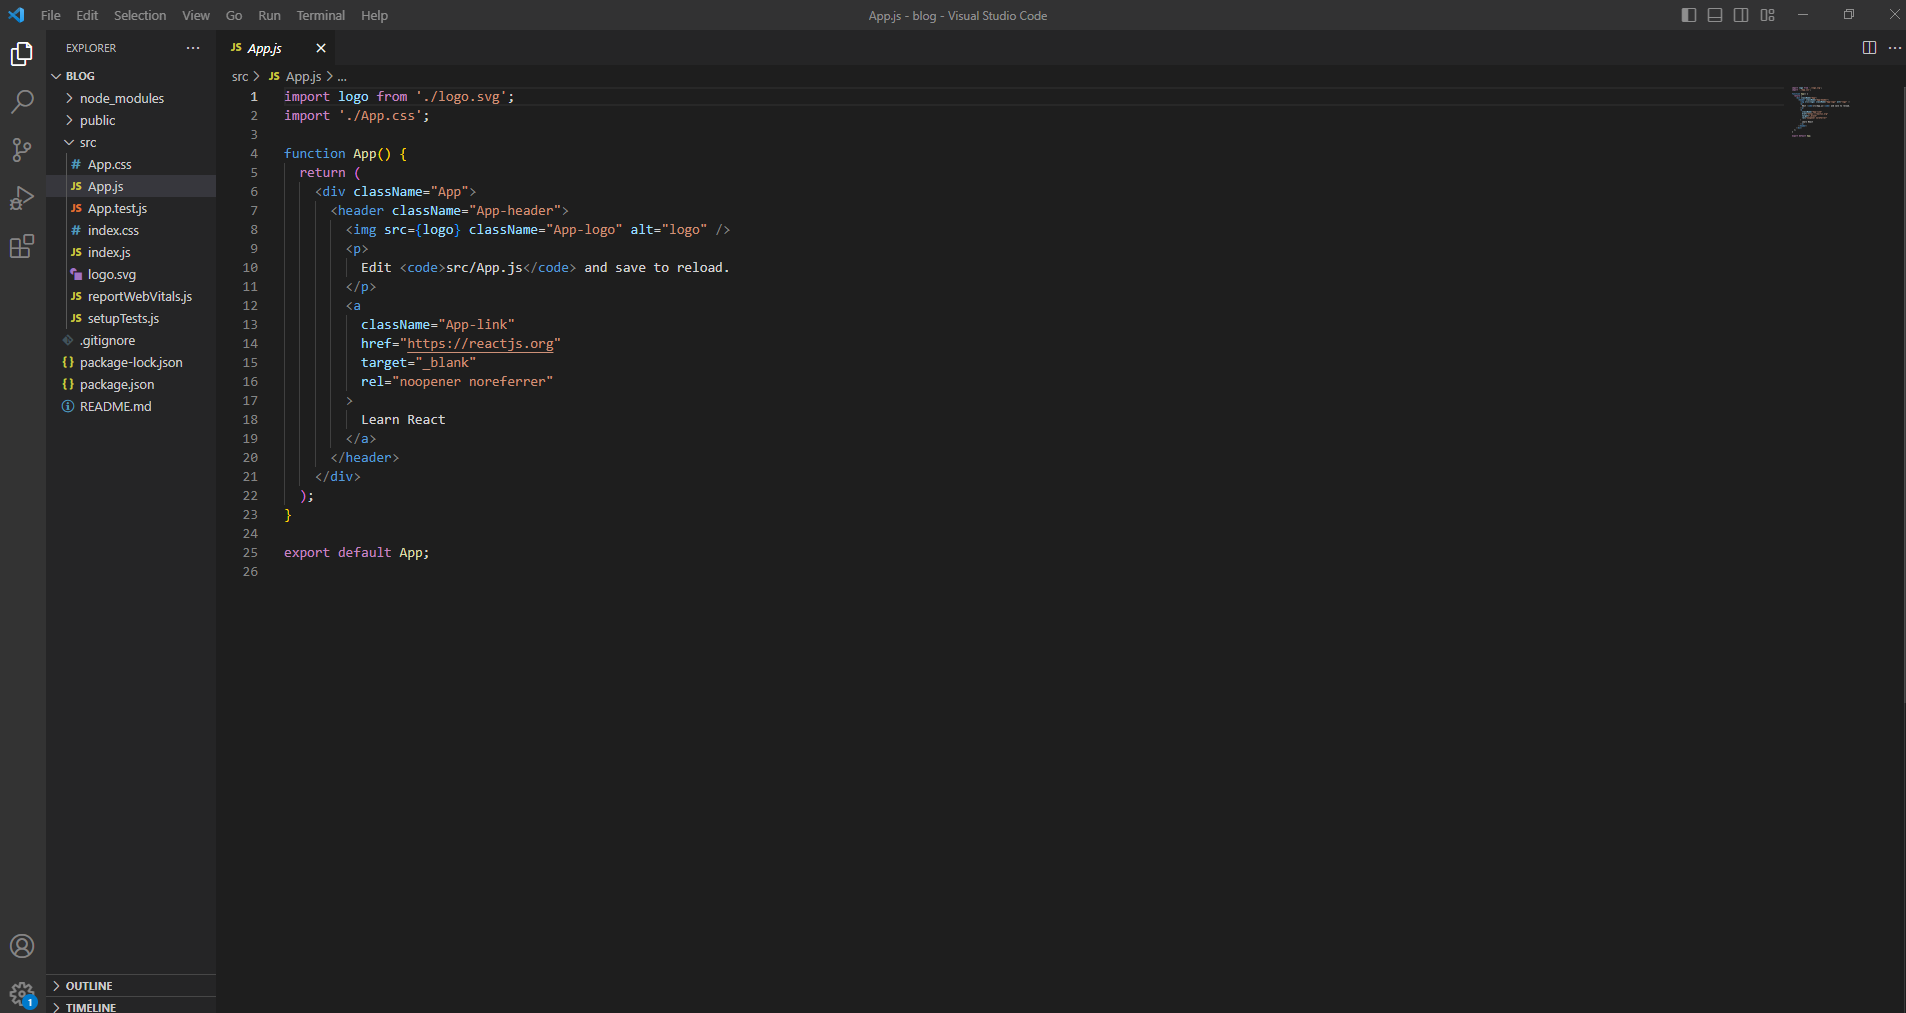This screenshot has width=1906, height=1013.
Task: Toggle Secondary Side Bar visibility
Action: [x=1741, y=15]
